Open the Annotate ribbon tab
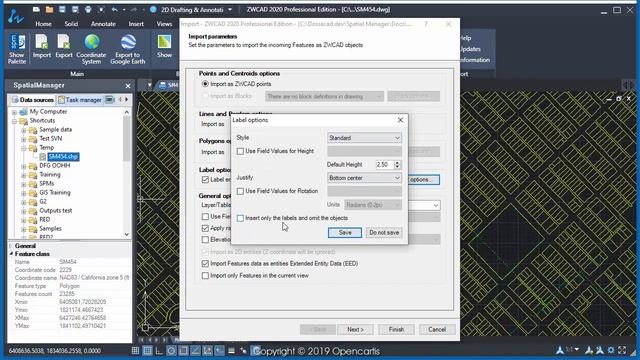 pos(103,24)
